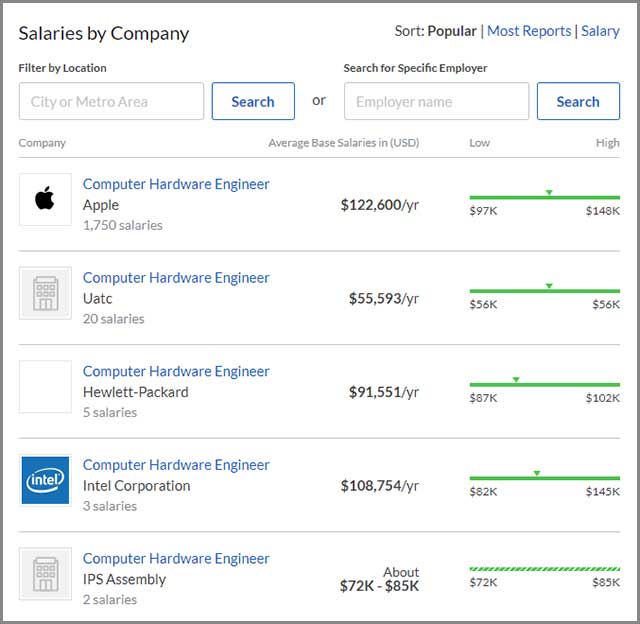Click the Apple company logo icon
The image size is (640, 624).
pyautogui.click(x=45, y=199)
